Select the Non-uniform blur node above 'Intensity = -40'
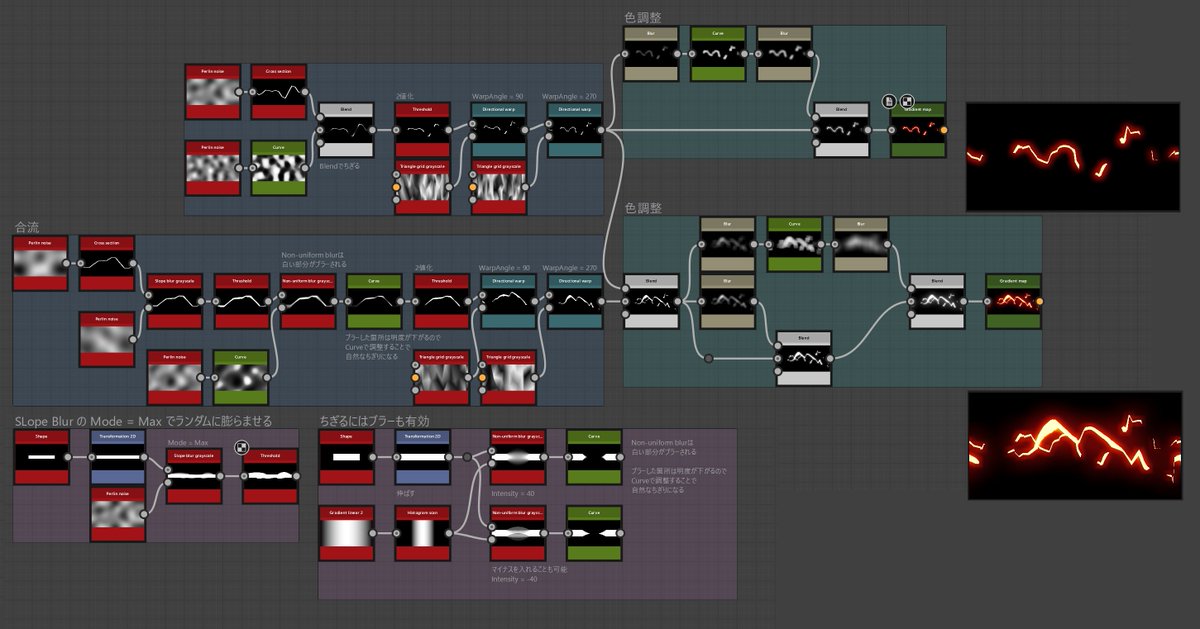Image resolution: width=1200 pixels, height=629 pixels. (517, 534)
